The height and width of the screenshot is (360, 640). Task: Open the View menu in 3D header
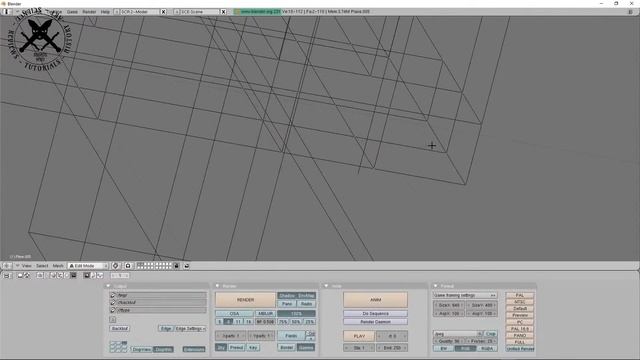coord(27,266)
